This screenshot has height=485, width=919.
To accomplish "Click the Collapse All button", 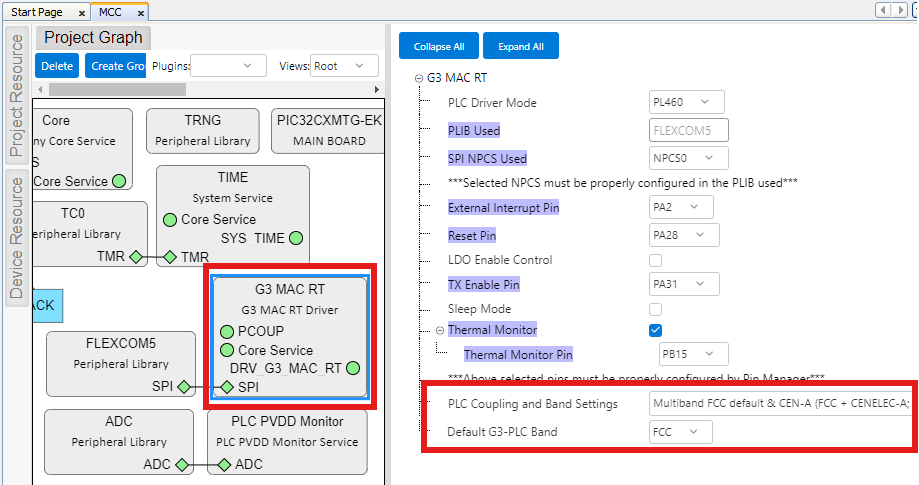I will pyautogui.click(x=438, y=46).
